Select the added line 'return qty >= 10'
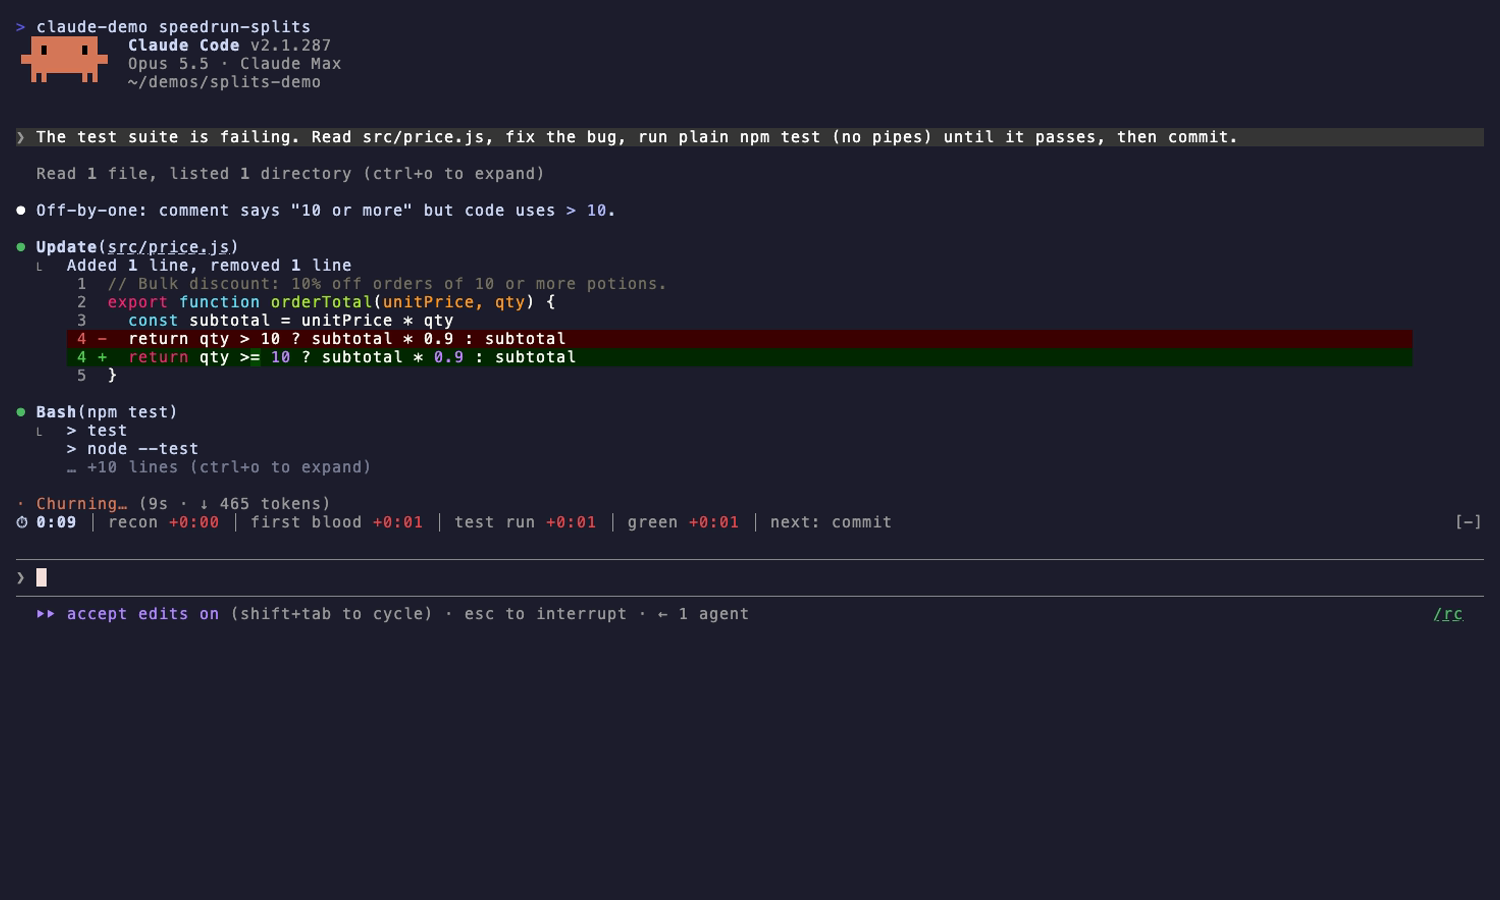Screen dimensions: 1500x900 click(x=740, y=357)
